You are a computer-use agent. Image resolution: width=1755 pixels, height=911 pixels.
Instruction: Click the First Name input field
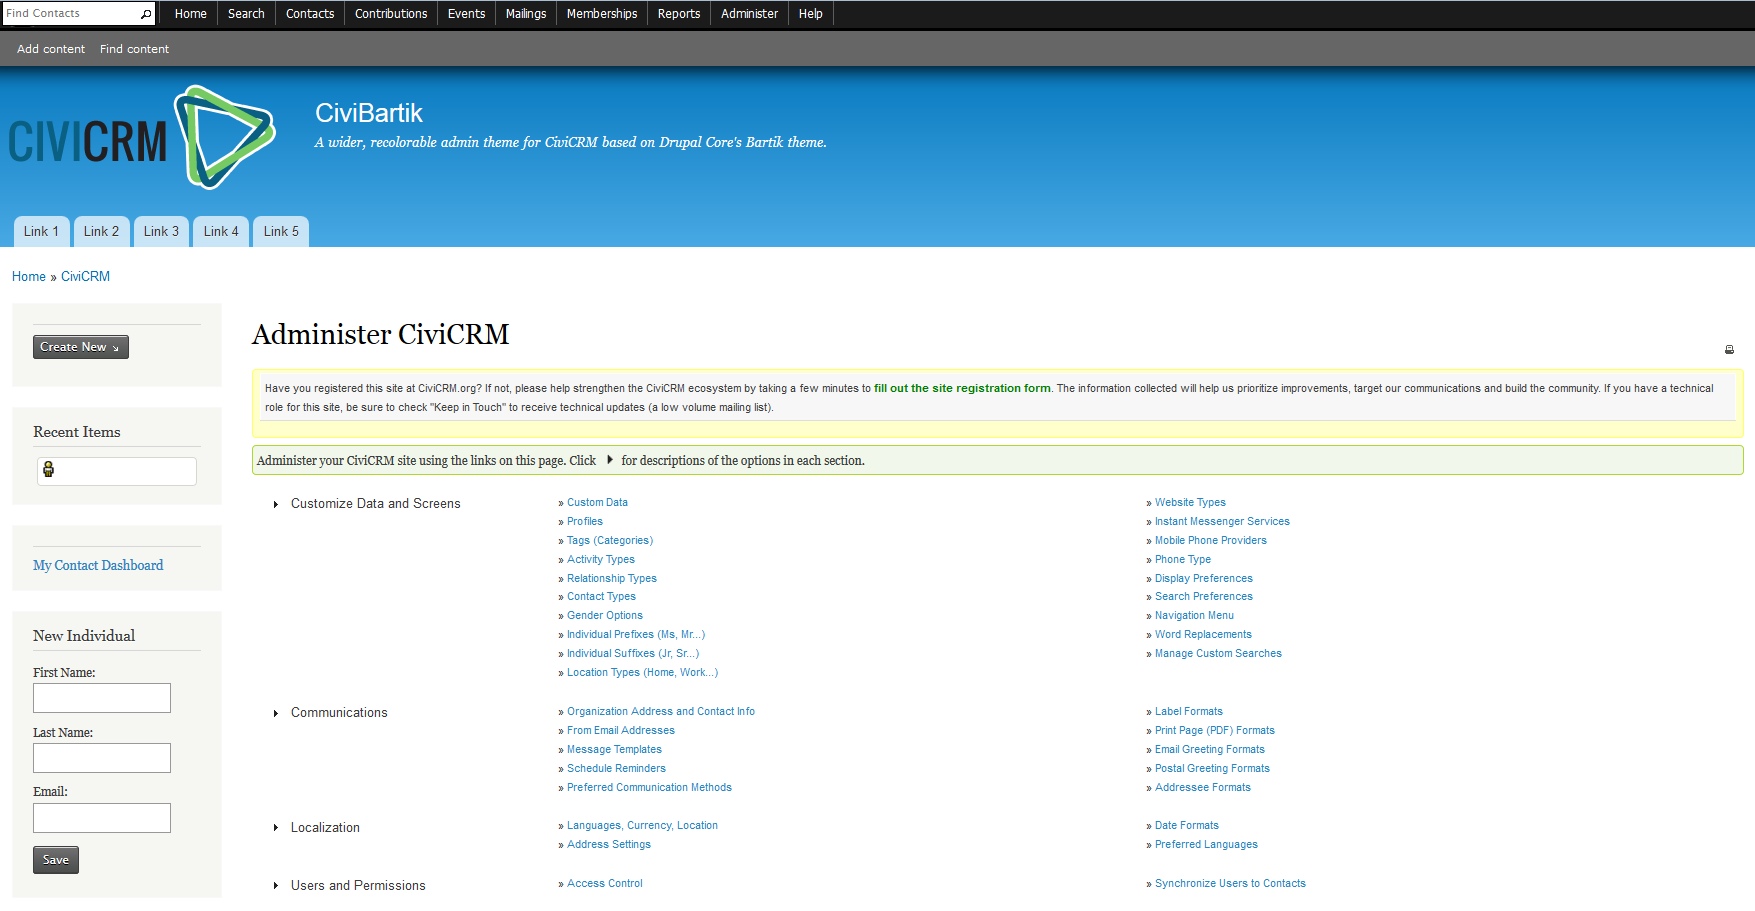tap(102, 698)
